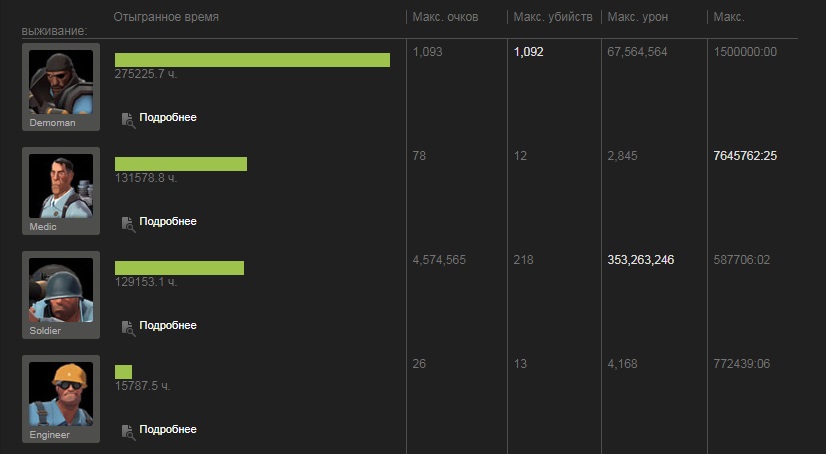Click the Engineer class portrait
The height and width of the screenshot is (454, 826).
tap(61, 393)
